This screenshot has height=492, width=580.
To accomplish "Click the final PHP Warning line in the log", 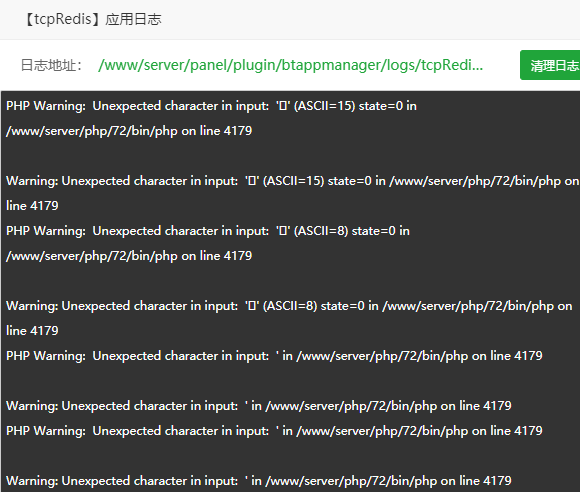I will 274,431.
